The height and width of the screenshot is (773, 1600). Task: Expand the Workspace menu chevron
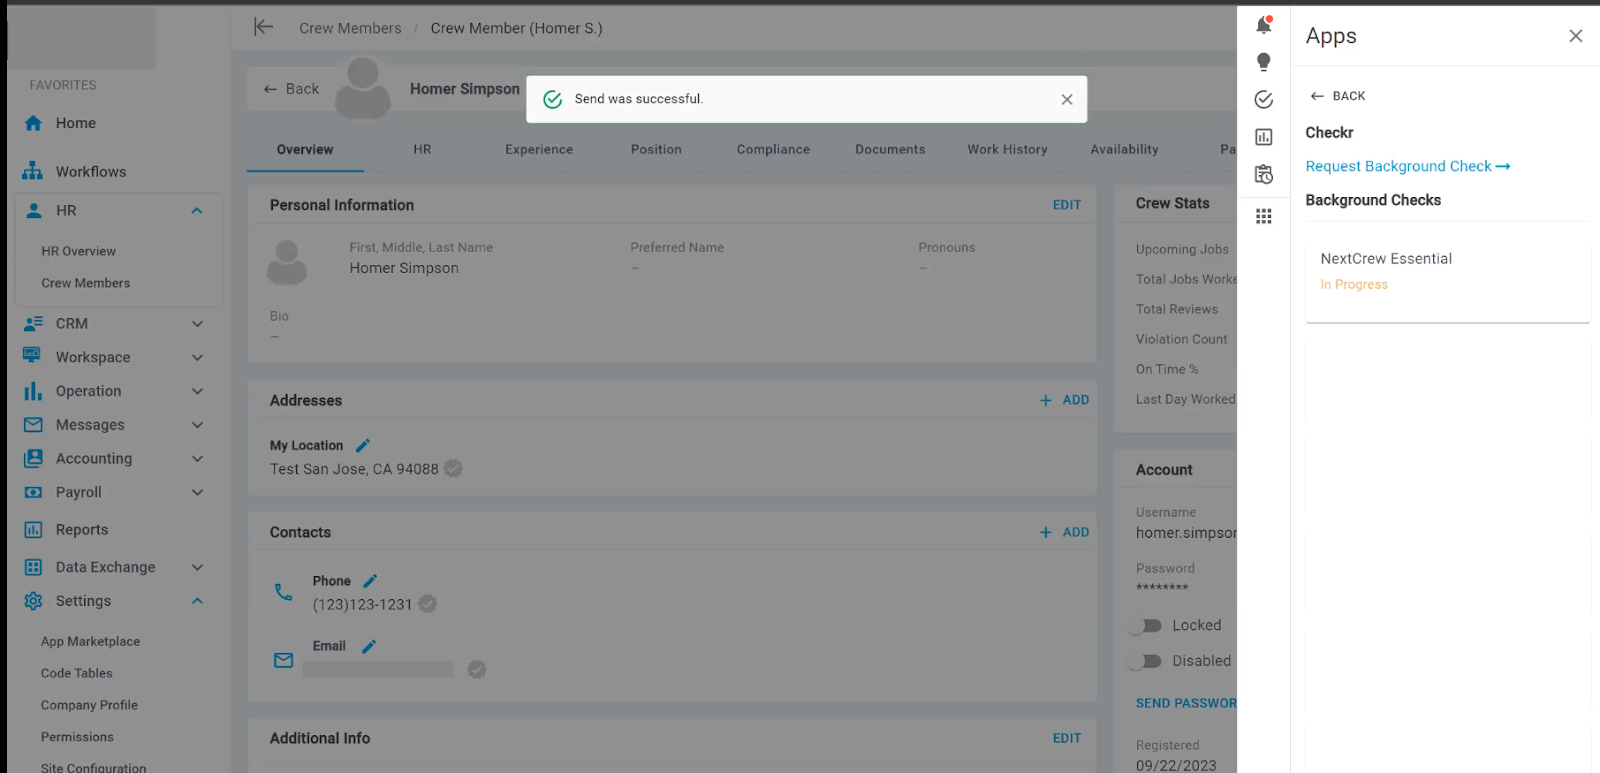(197, 357)
